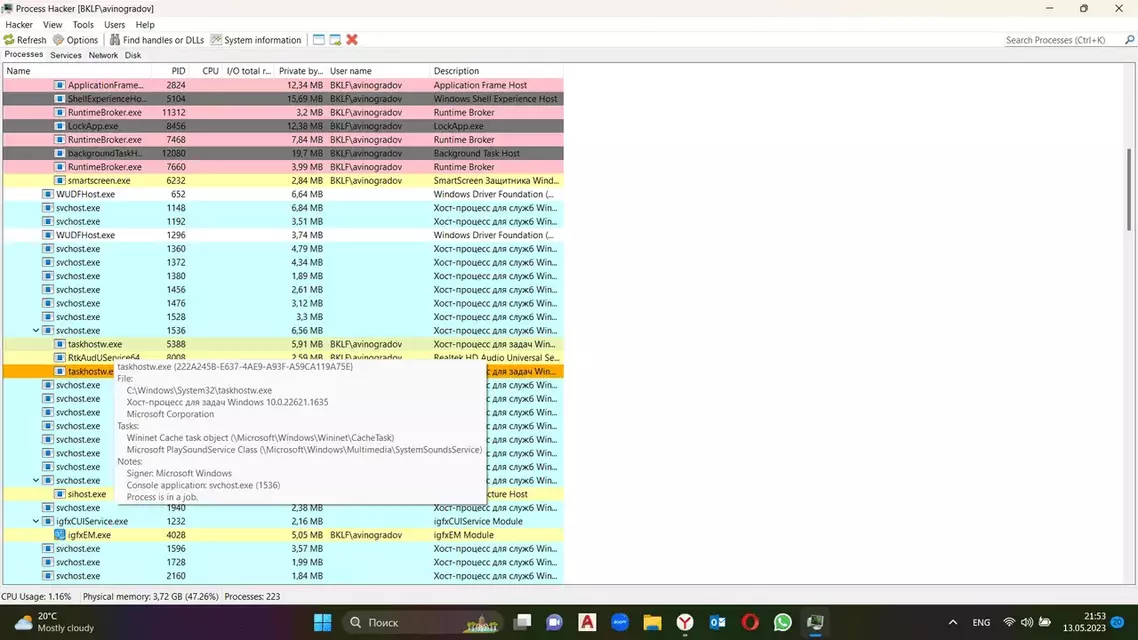
Task: Click the Find window toolbar icon
Action: point(319,40)
